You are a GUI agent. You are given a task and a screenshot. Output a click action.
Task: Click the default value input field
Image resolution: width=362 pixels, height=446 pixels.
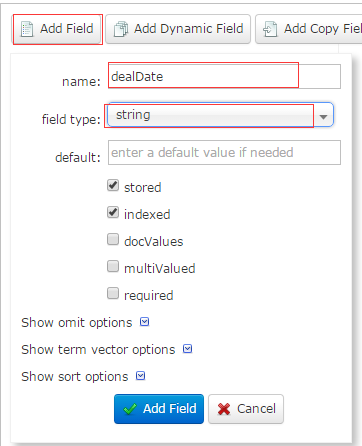pyautogui.click(x=224, y=153)
